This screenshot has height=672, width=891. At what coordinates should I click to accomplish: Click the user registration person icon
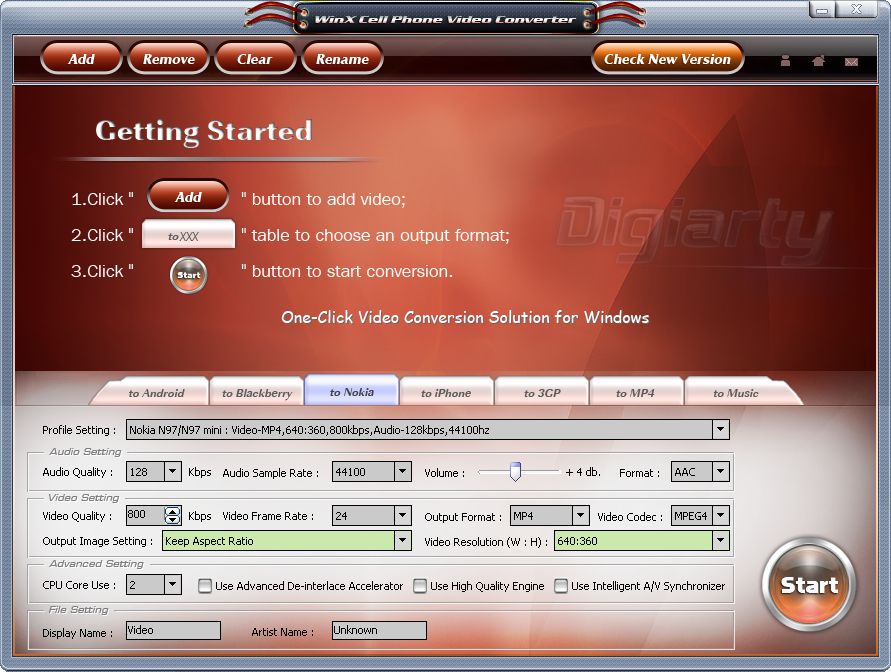[x=785, y=60]
